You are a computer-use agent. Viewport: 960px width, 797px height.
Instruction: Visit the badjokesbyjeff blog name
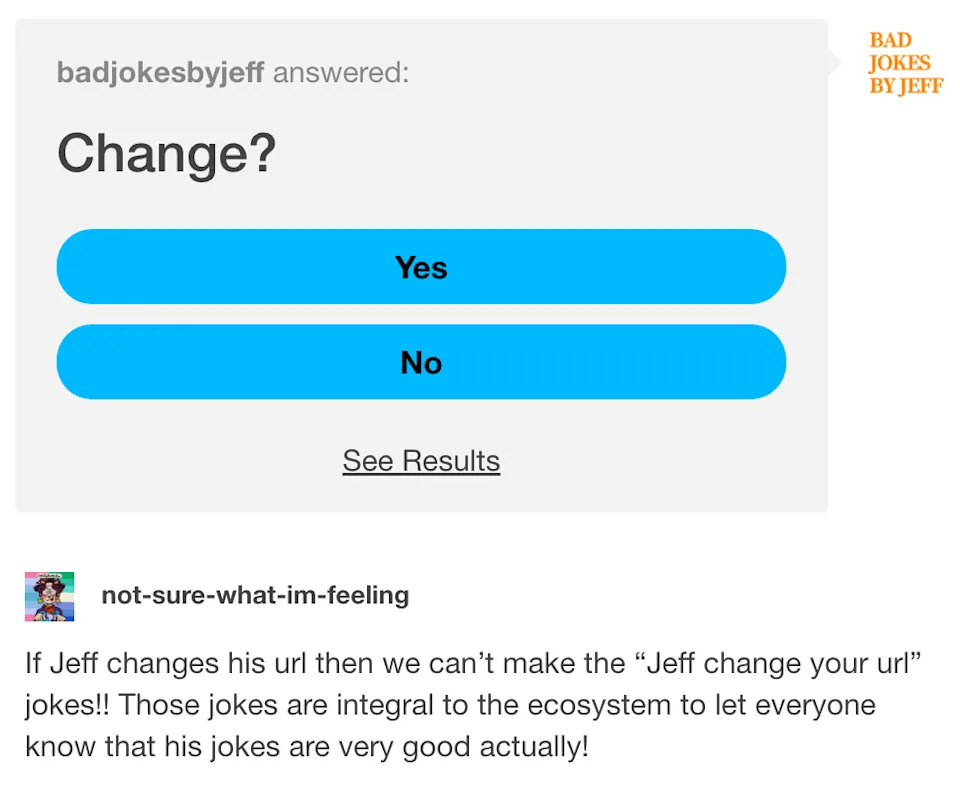click(x=160, y=73)
